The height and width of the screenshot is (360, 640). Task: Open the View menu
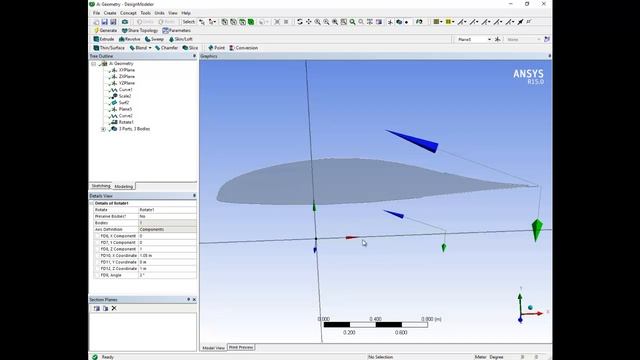pos(173,13)
